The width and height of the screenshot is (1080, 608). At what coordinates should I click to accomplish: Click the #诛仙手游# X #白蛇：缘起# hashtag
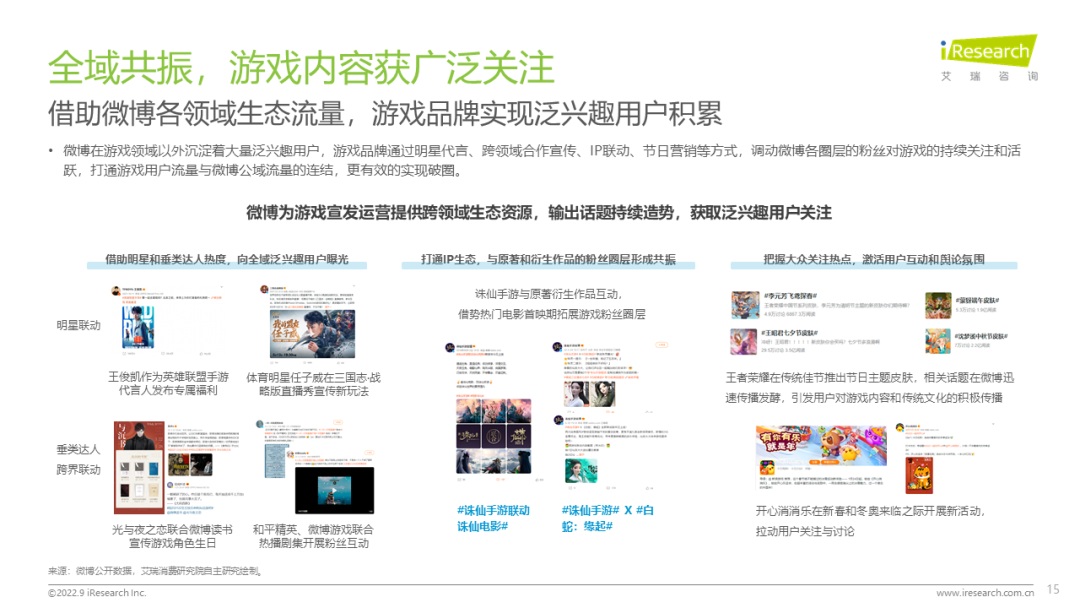click(608, 518)
